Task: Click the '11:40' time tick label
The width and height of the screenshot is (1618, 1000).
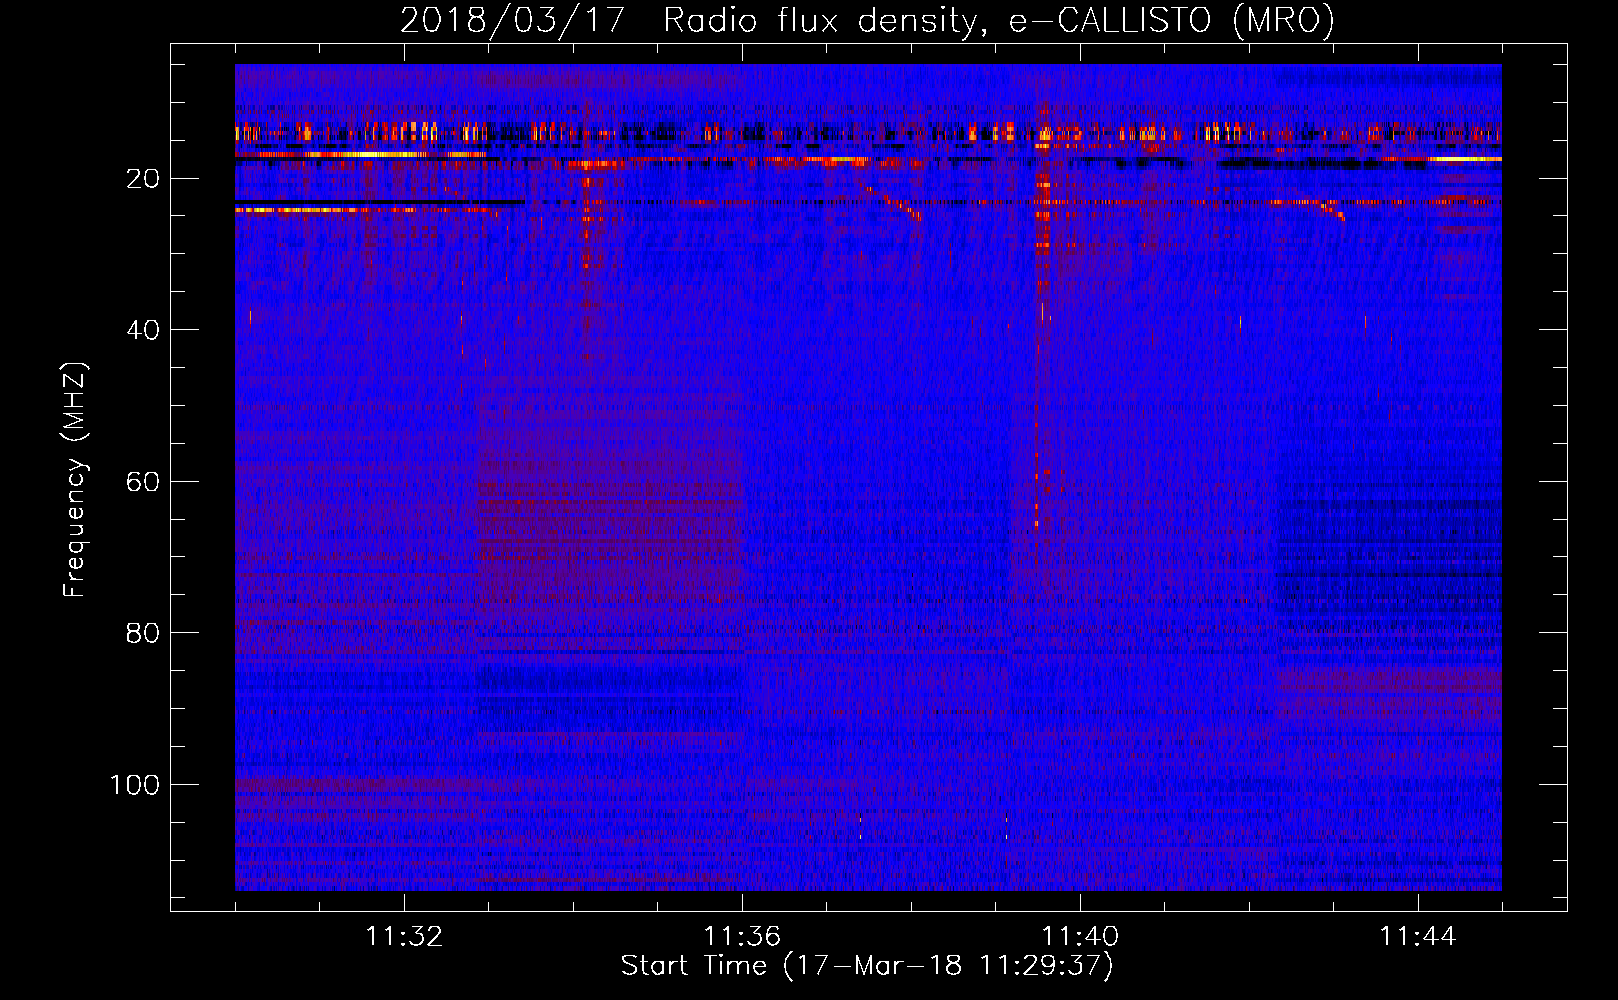Action: (1080, 937)
